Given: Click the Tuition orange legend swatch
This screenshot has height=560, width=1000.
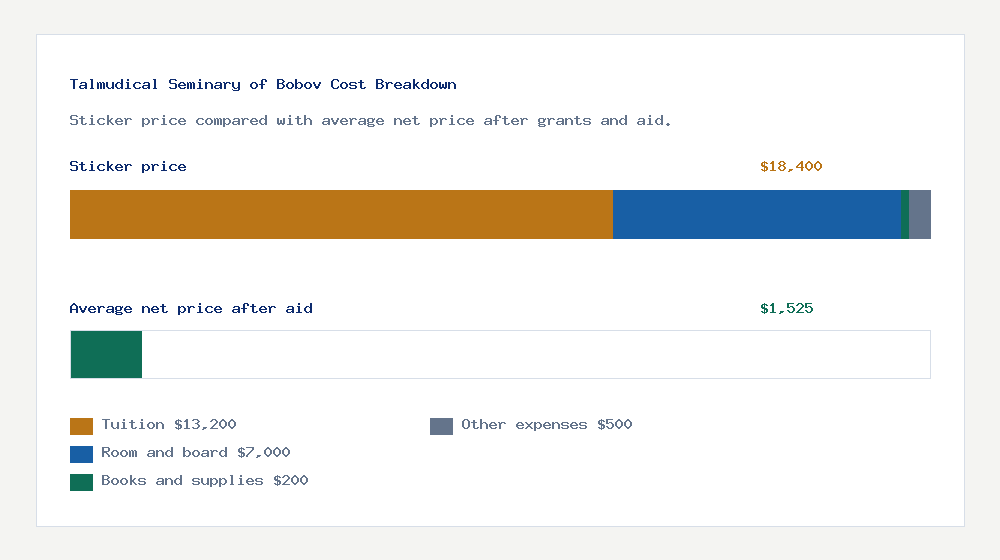Looking at the screenshot, I should tap(81, 426).
